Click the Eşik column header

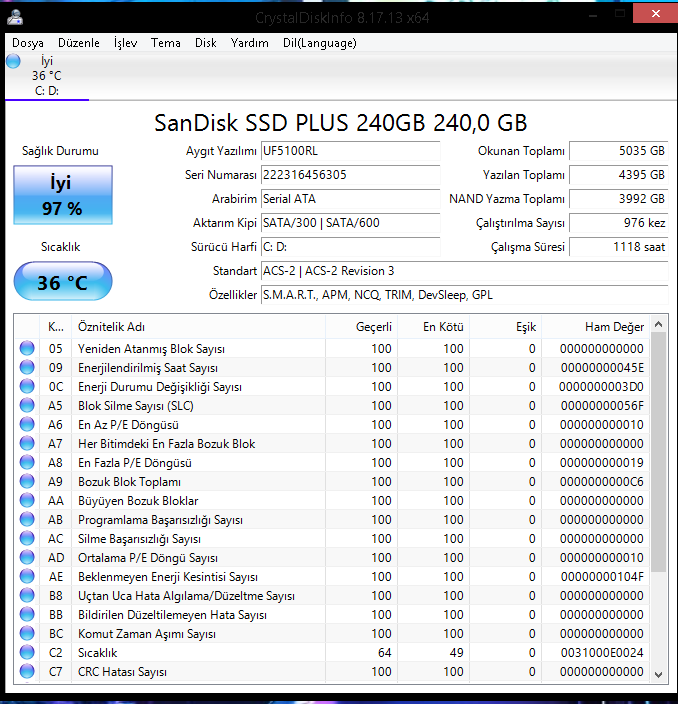tap(506, 326)
